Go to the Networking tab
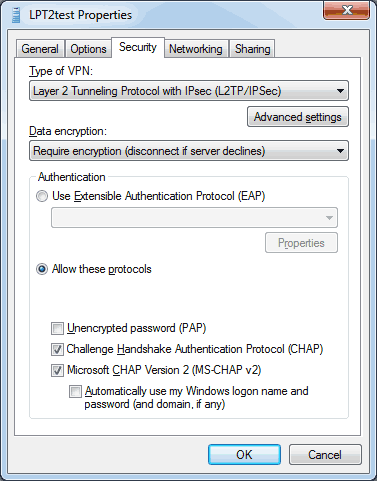The image size is (377, 481). (x=196, y=49)
